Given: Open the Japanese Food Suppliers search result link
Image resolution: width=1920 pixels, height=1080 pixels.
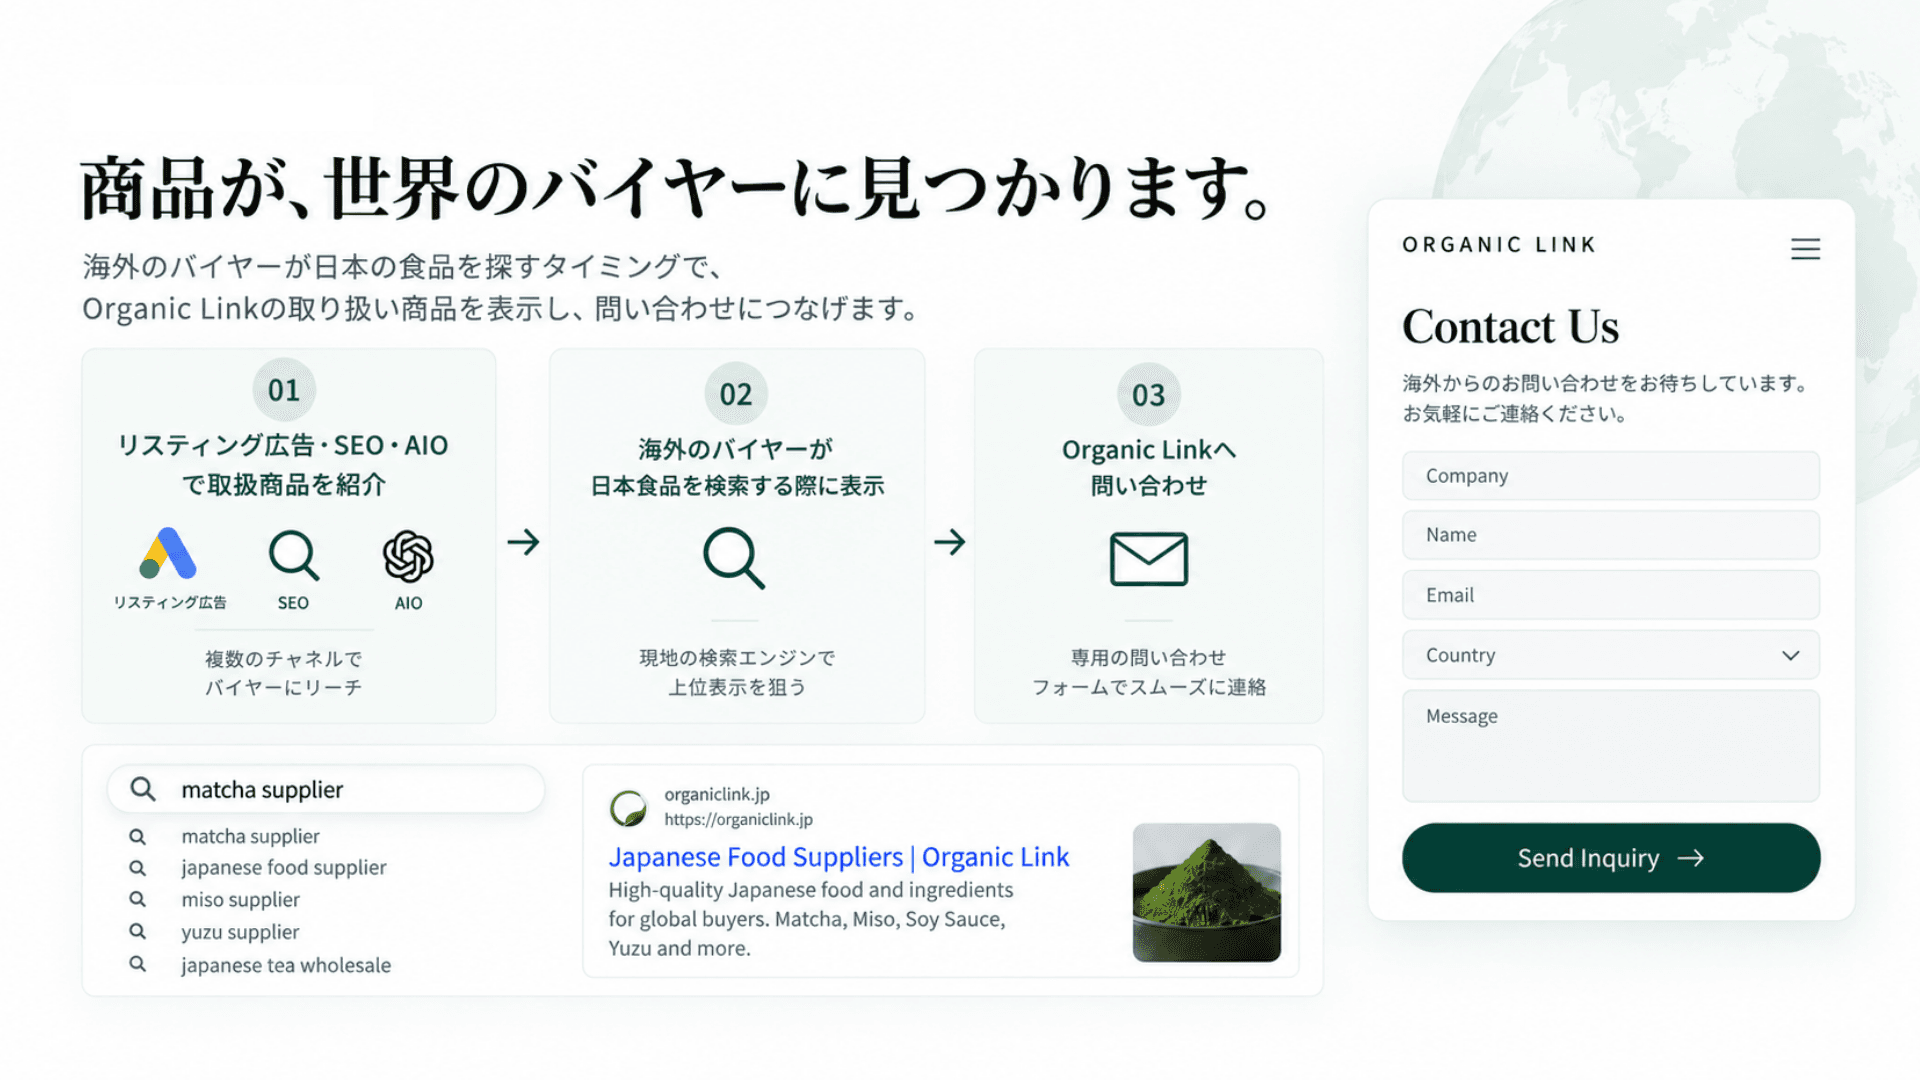Looking at the screenshot, I should click(x=838, y=857).
